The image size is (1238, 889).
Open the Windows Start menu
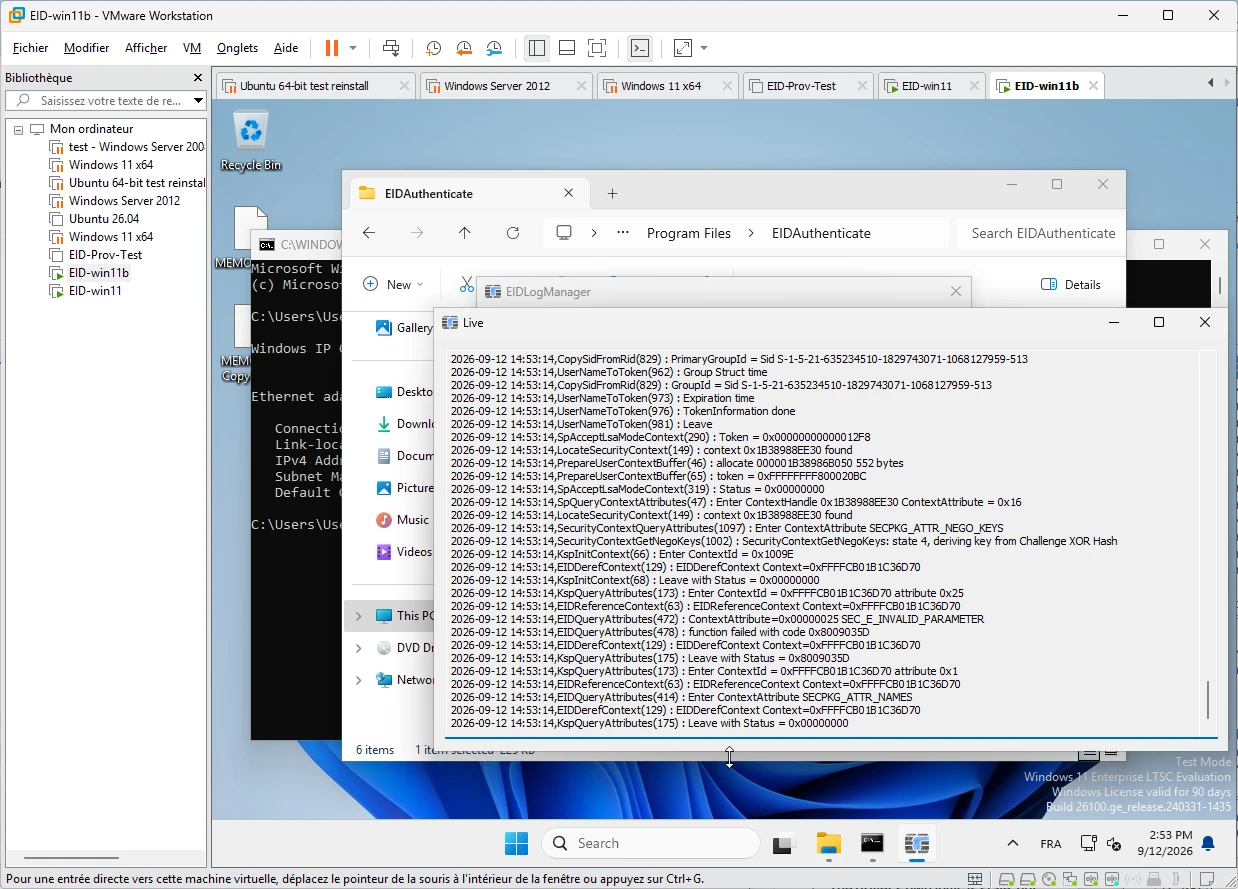[516, 844]
